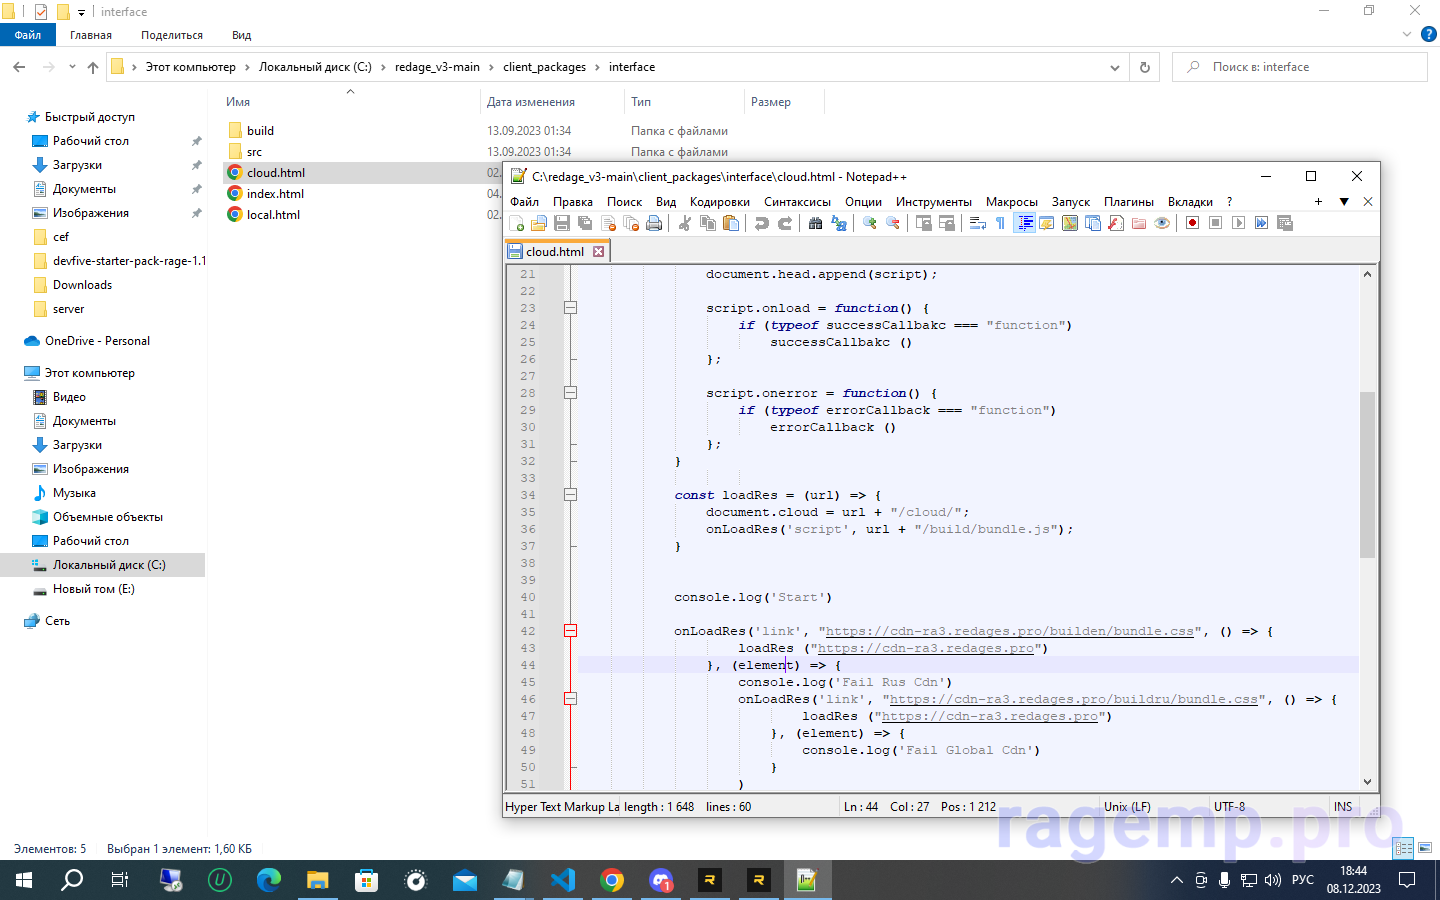Collapse the code fold at line 23
The height and width of the screenshot is (900, 1440).
570,308
